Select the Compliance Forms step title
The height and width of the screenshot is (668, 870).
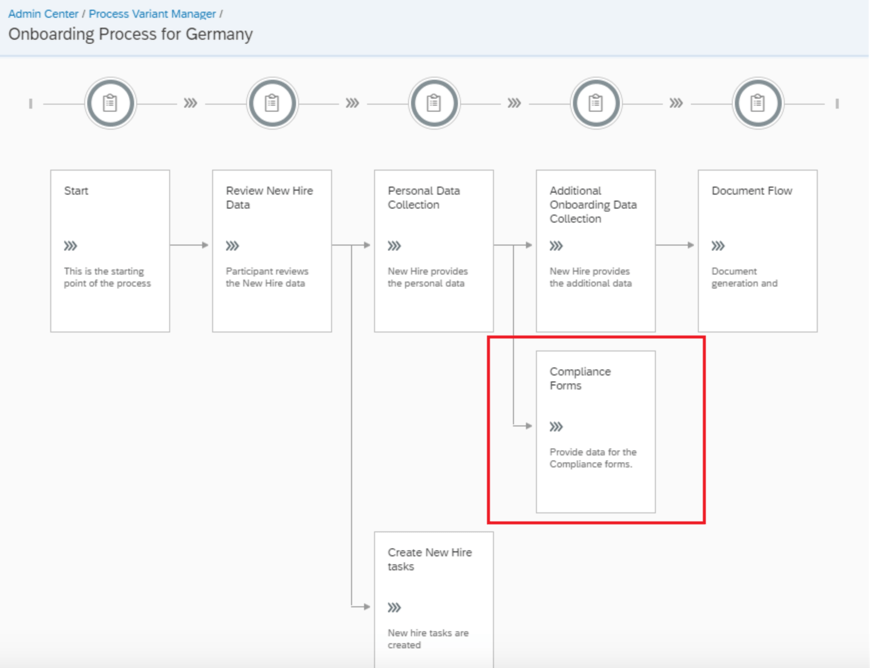[580, 378]
